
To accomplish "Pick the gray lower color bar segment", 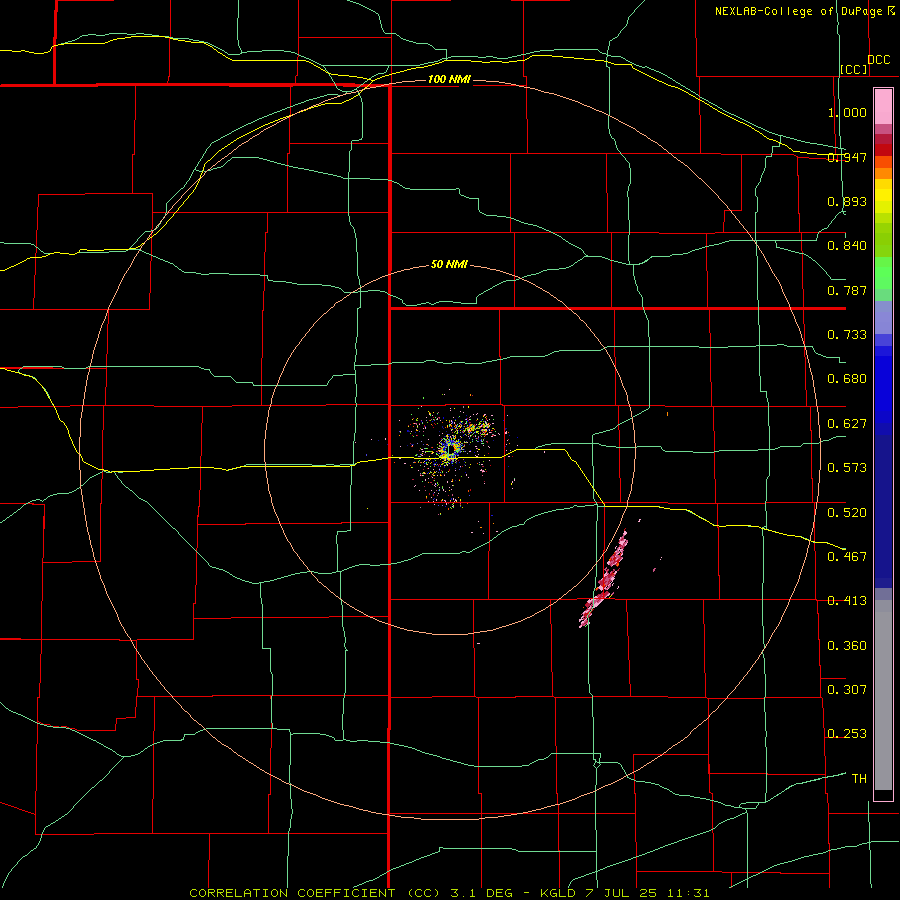I will click(883, 695).
